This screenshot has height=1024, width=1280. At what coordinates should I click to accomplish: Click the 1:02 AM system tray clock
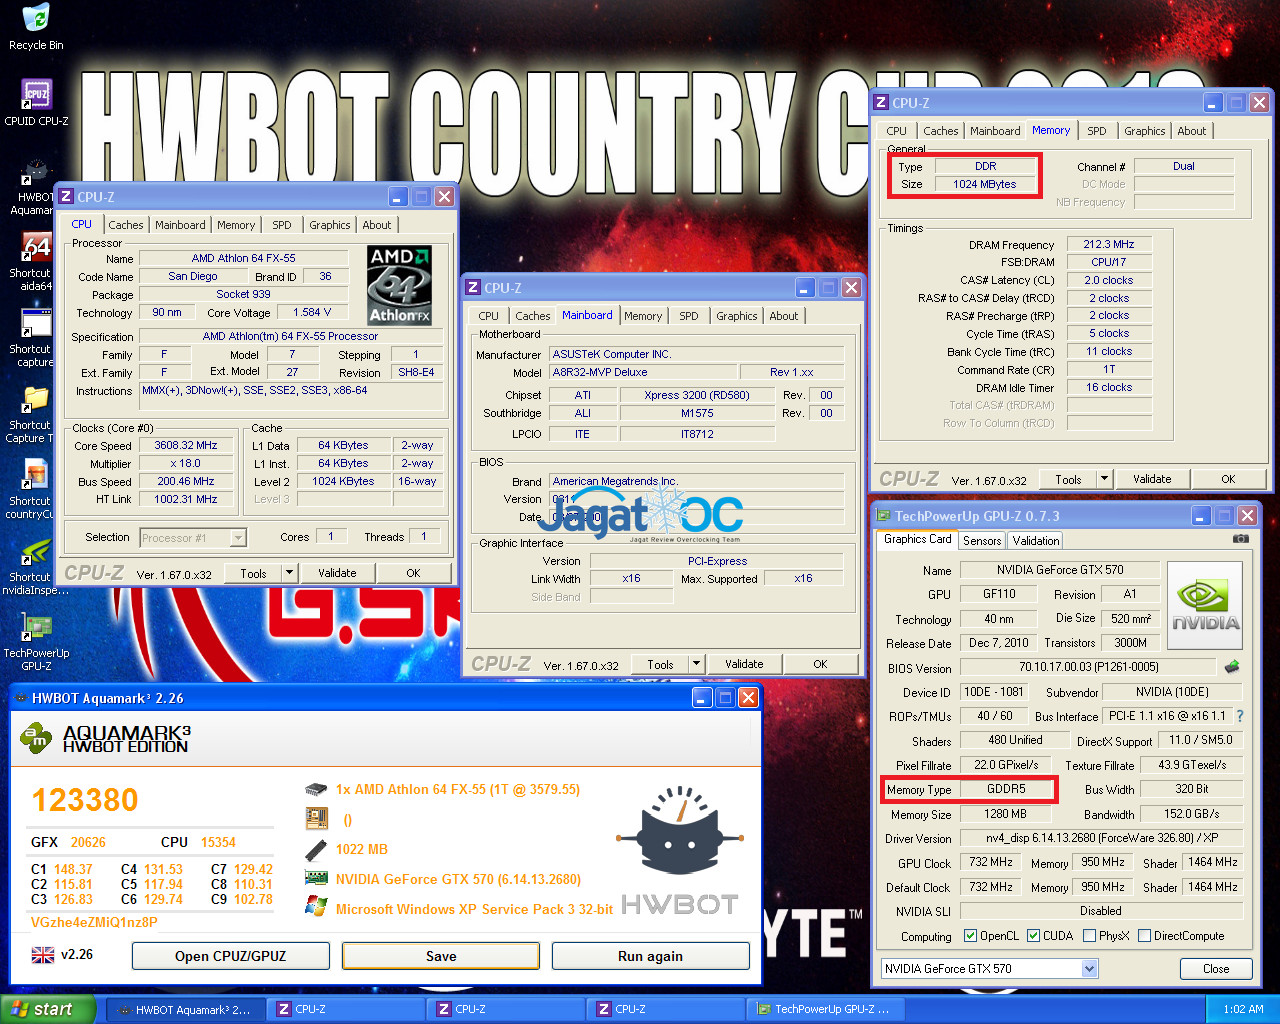point(1243,1010)
